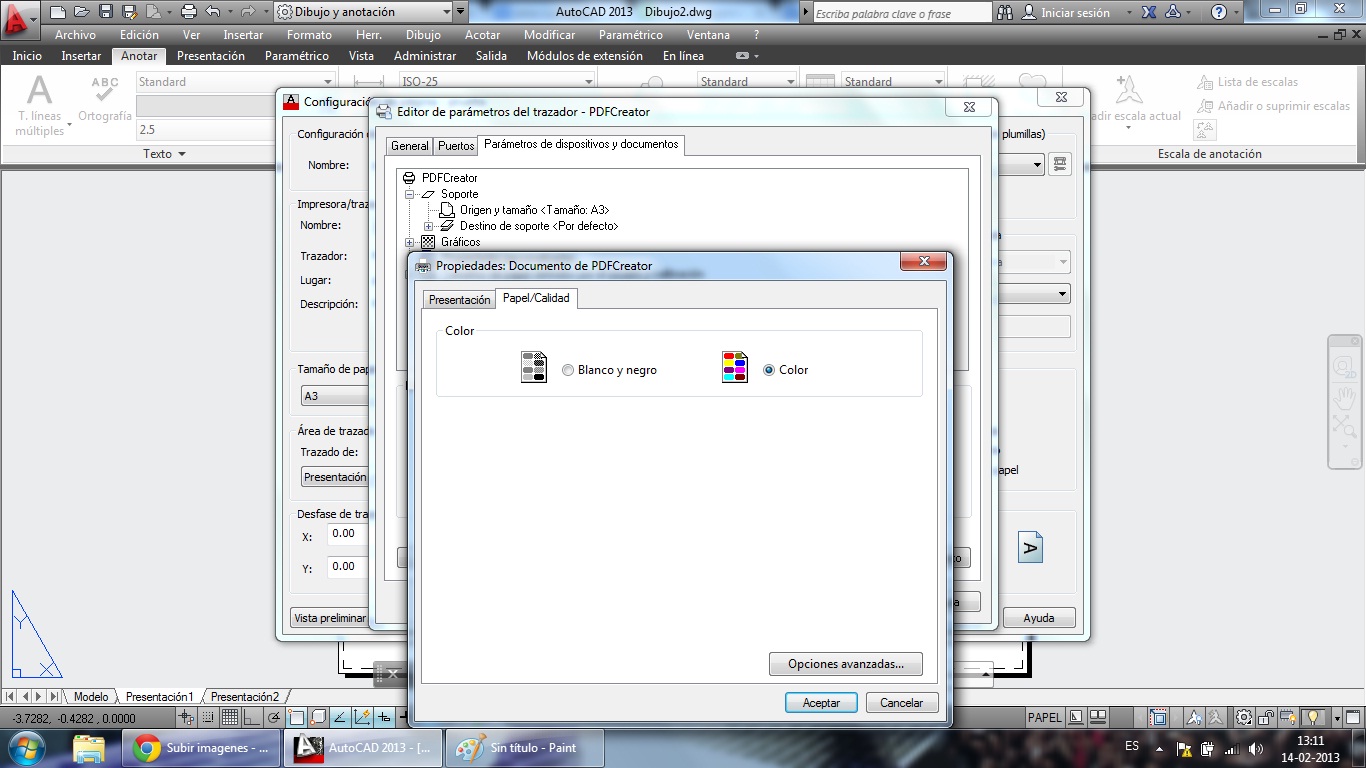Open the ISO-25 dimension style dropdown
Viewport: 1366px width, 768px height.
[x=589, y=82]
